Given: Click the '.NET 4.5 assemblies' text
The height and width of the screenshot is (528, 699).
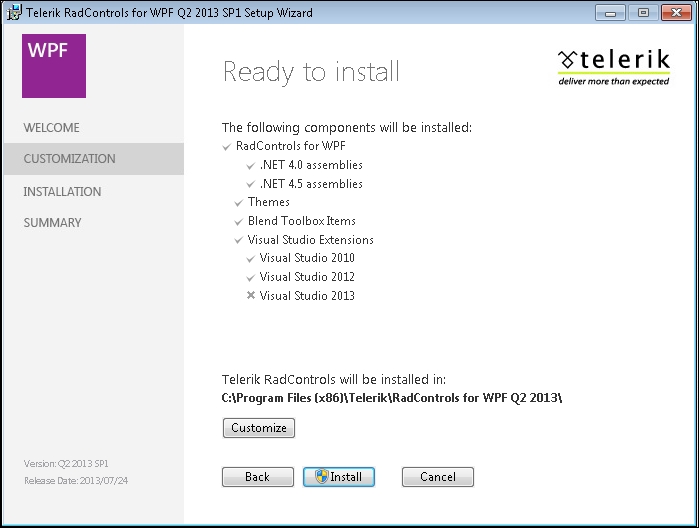Looking at the screenshot, I should (x=311, y=184).
